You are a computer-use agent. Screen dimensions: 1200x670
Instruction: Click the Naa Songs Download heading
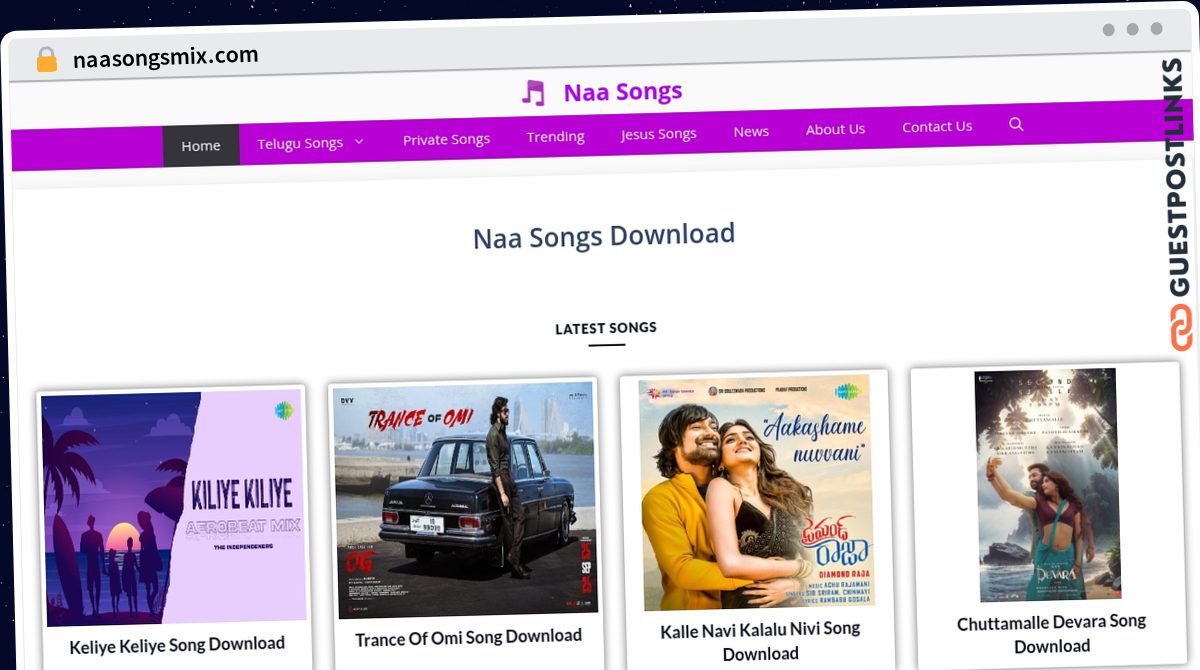pyautogui.click(x=604, y=236)
